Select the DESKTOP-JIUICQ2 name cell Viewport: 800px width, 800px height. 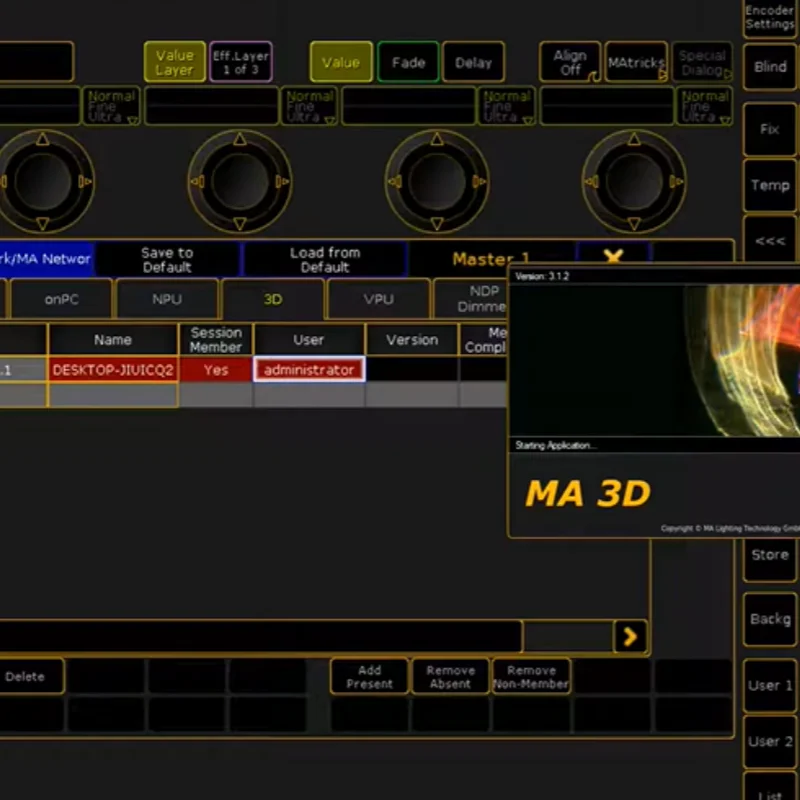pyautogui.click(x=113, y=370)
